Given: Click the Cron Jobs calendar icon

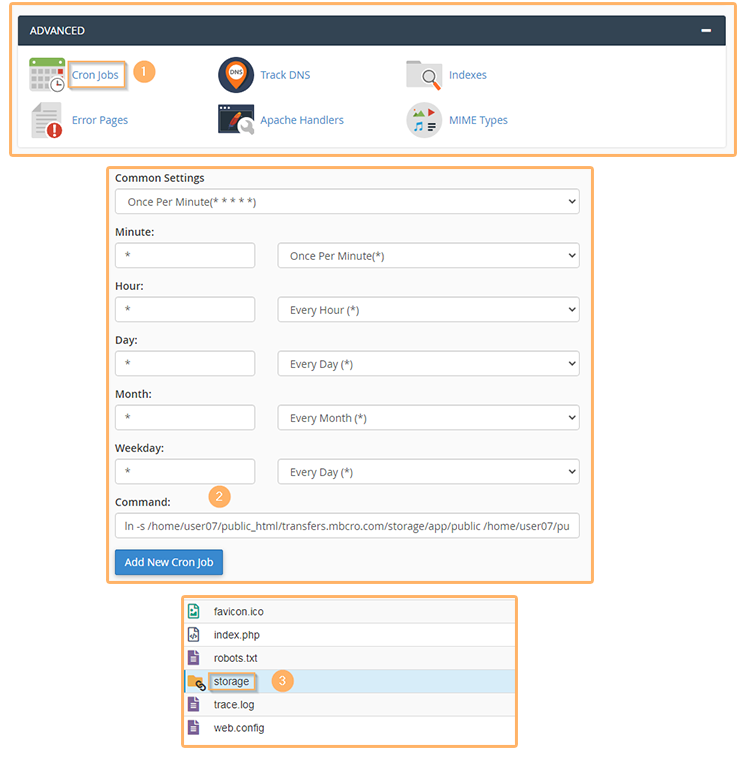Looking at the screenshot, I should 47,75.
